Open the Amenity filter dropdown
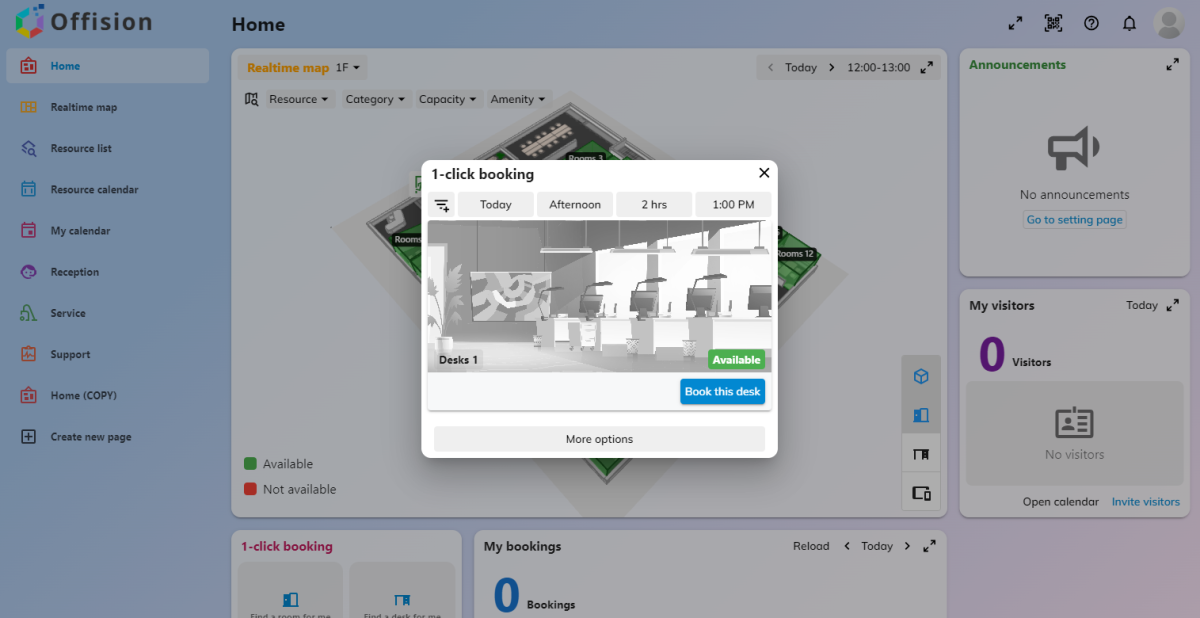 [518, 99]
